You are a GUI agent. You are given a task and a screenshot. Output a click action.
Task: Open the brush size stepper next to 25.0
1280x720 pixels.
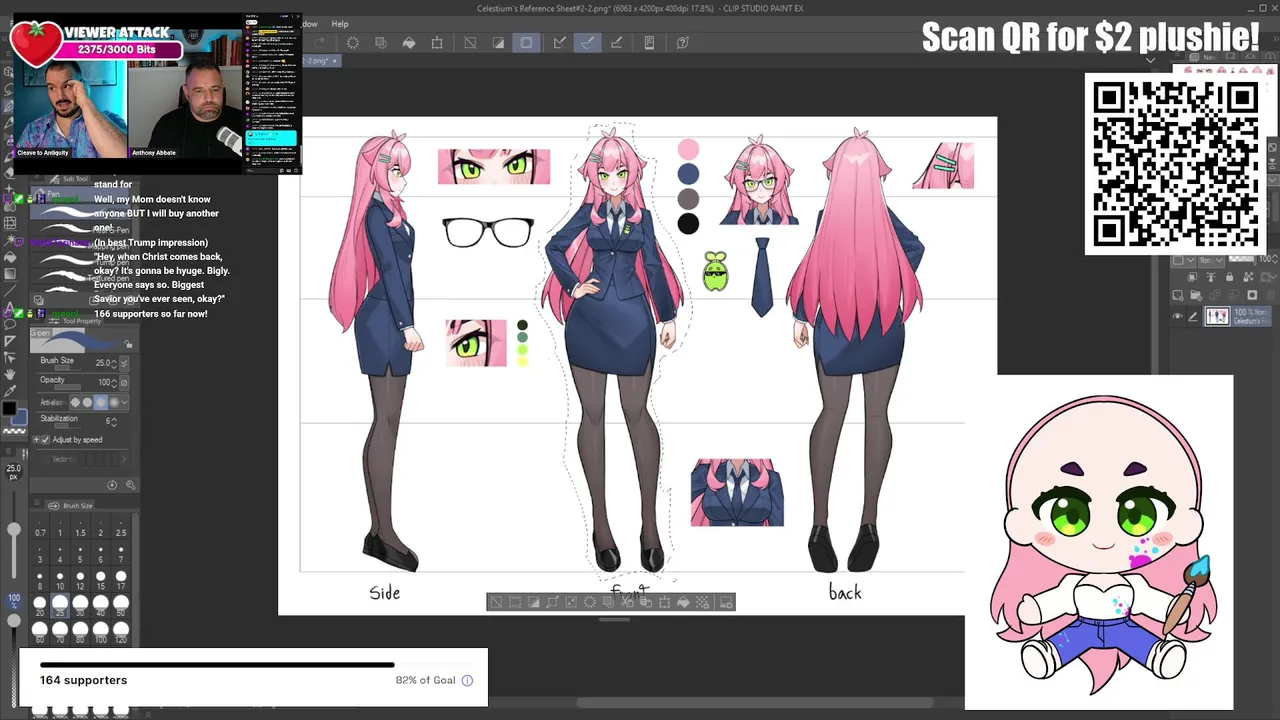pos(114,363)
